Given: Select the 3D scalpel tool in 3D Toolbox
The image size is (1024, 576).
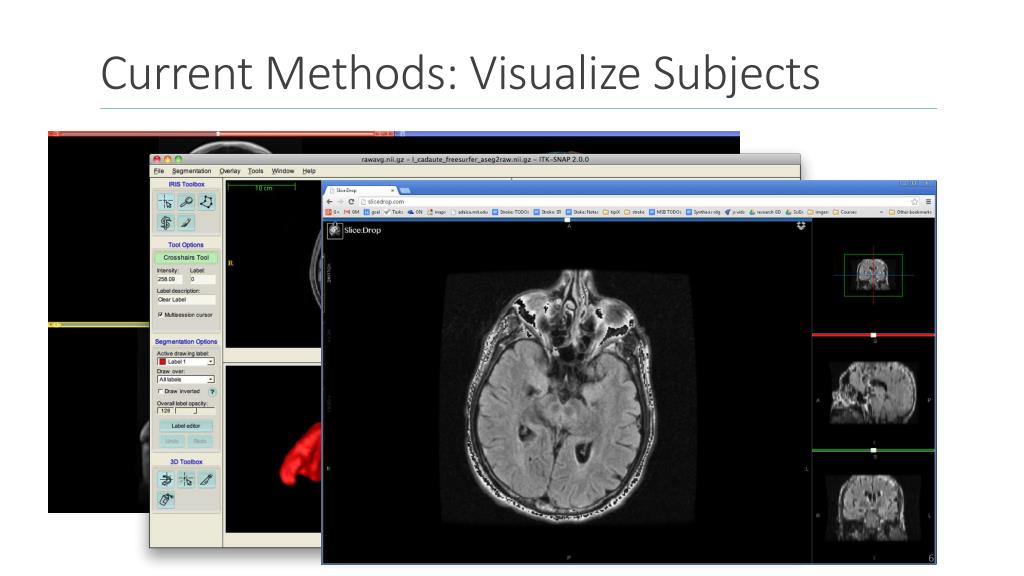Looking at the screenshot, I should tap(206, 480).
